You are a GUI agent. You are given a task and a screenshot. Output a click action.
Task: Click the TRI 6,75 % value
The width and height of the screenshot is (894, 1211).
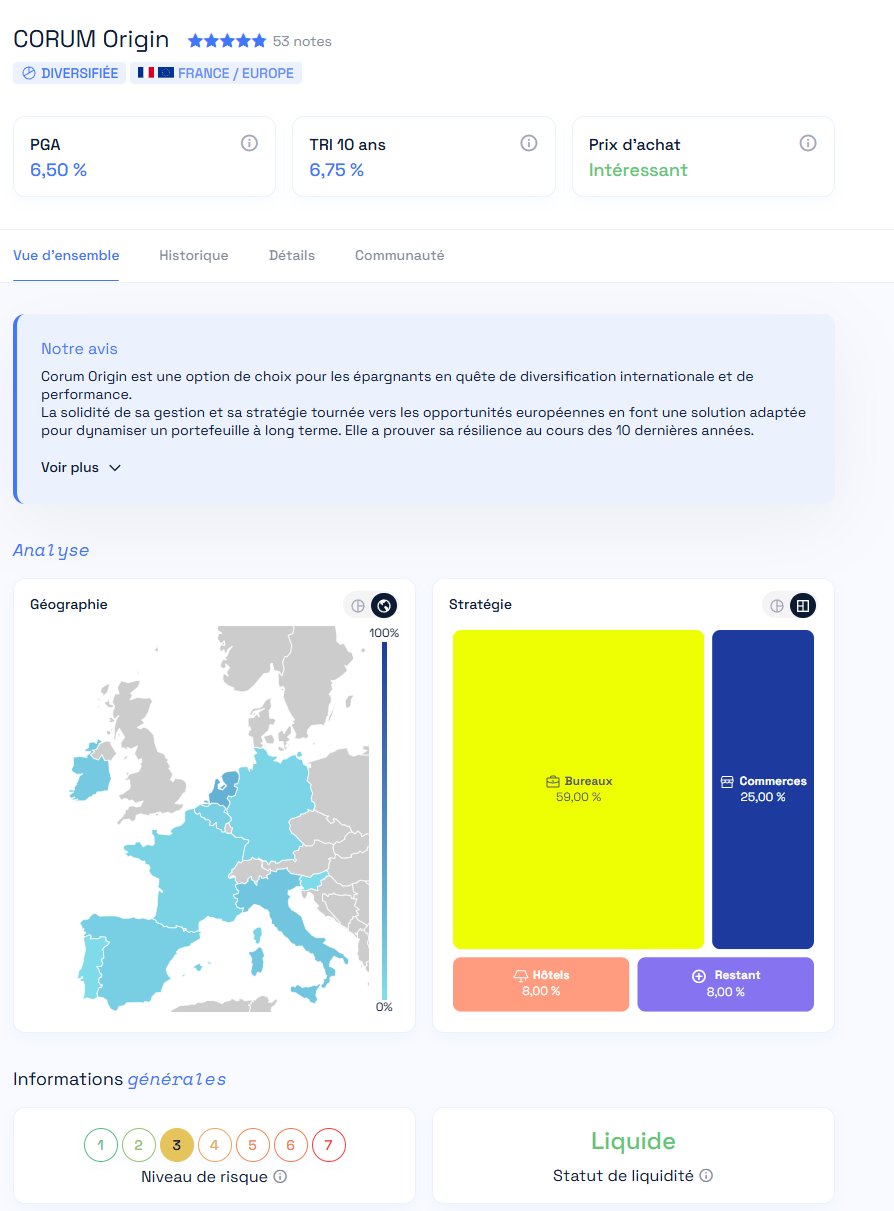coord(336,170)
